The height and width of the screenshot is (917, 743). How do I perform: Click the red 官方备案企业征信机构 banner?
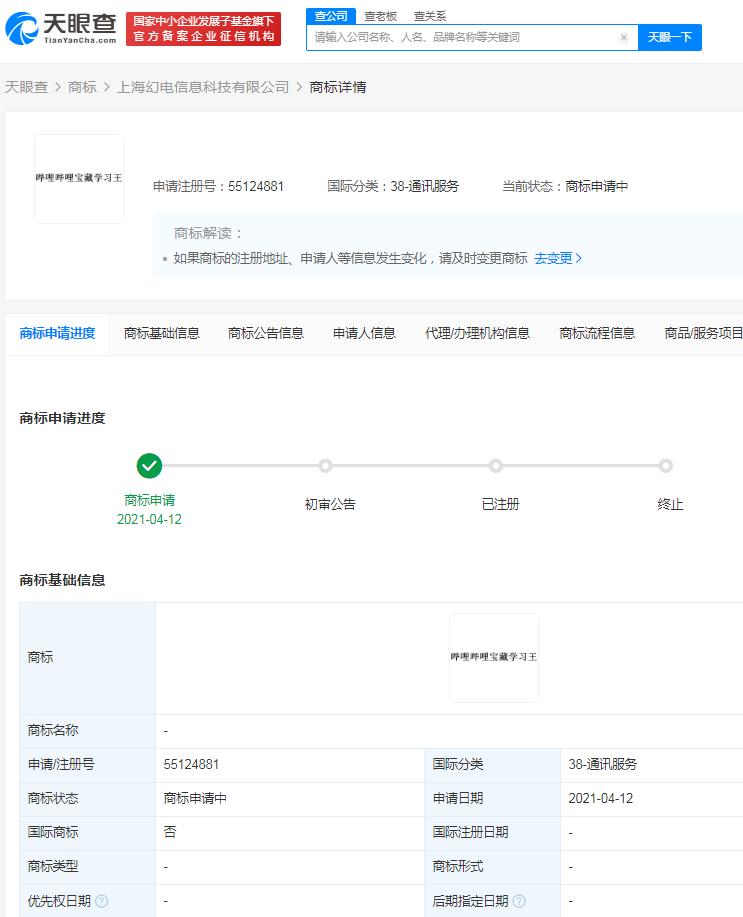point(204,29)
